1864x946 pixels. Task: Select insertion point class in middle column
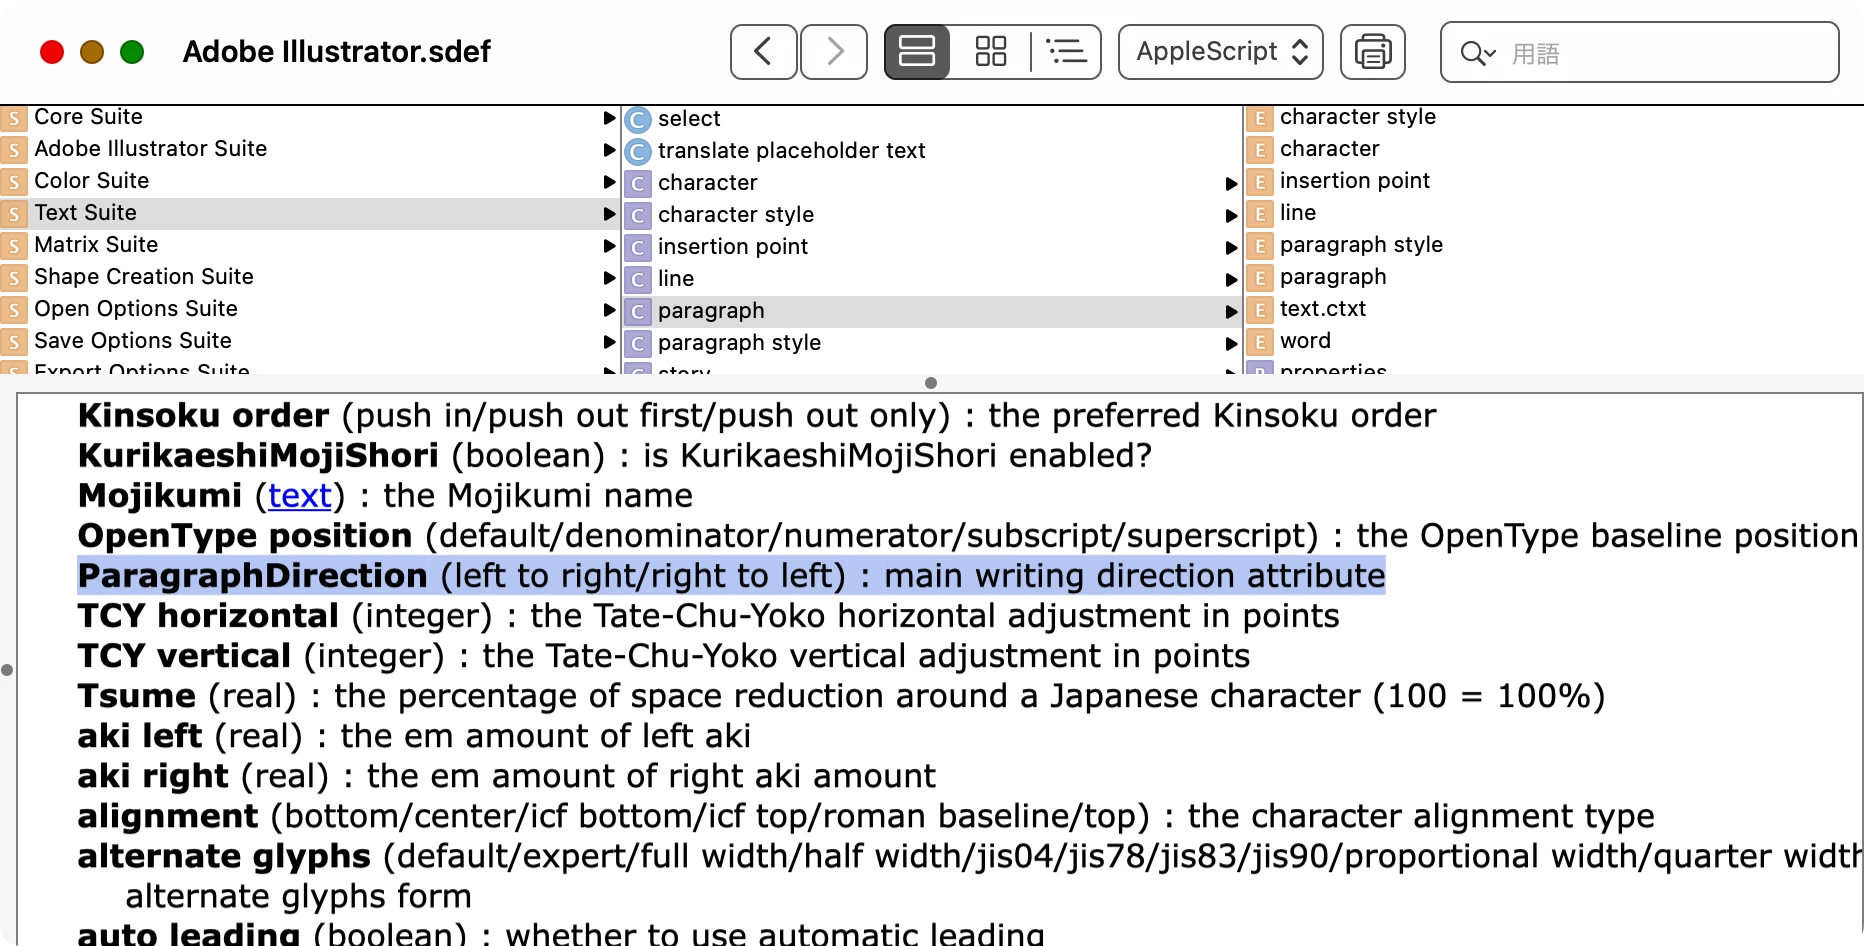932,247
